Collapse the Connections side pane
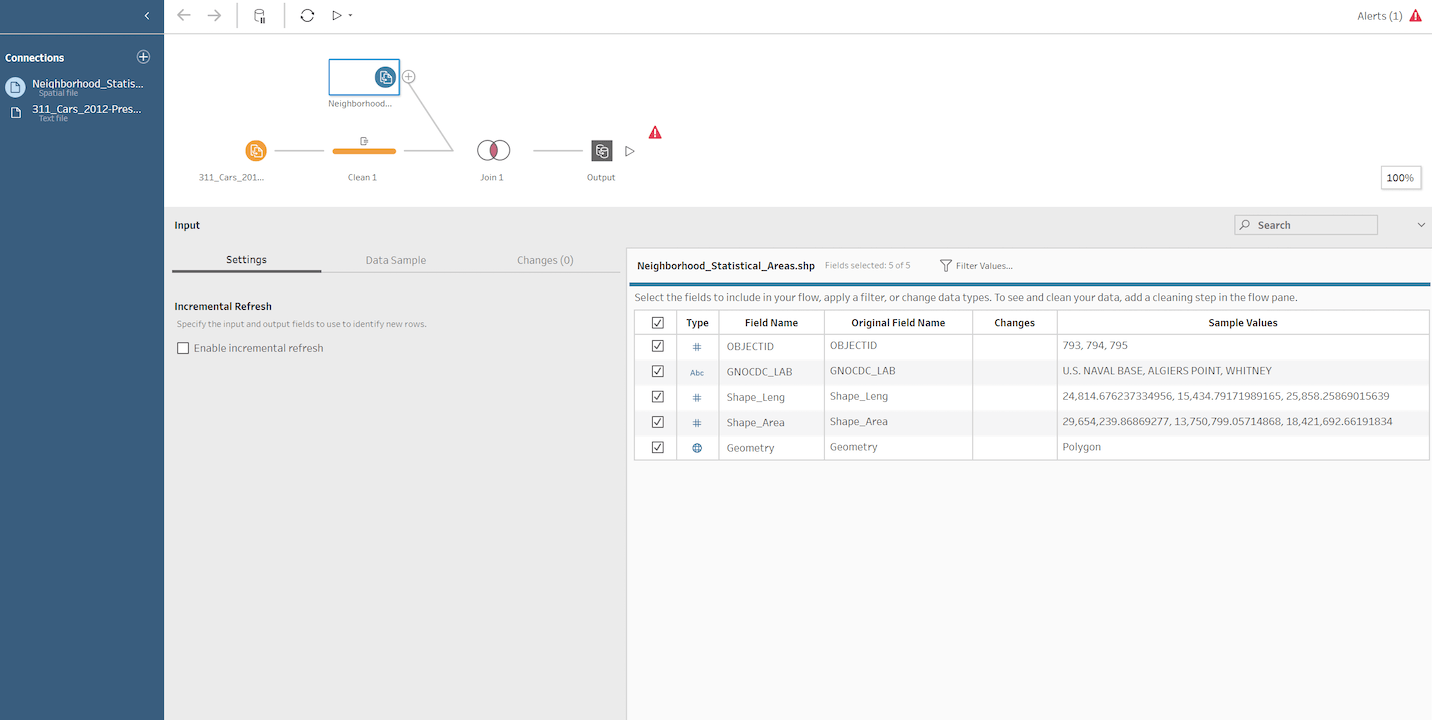Viewport: 1432px width, 720px height. click(x=147, y=16)
